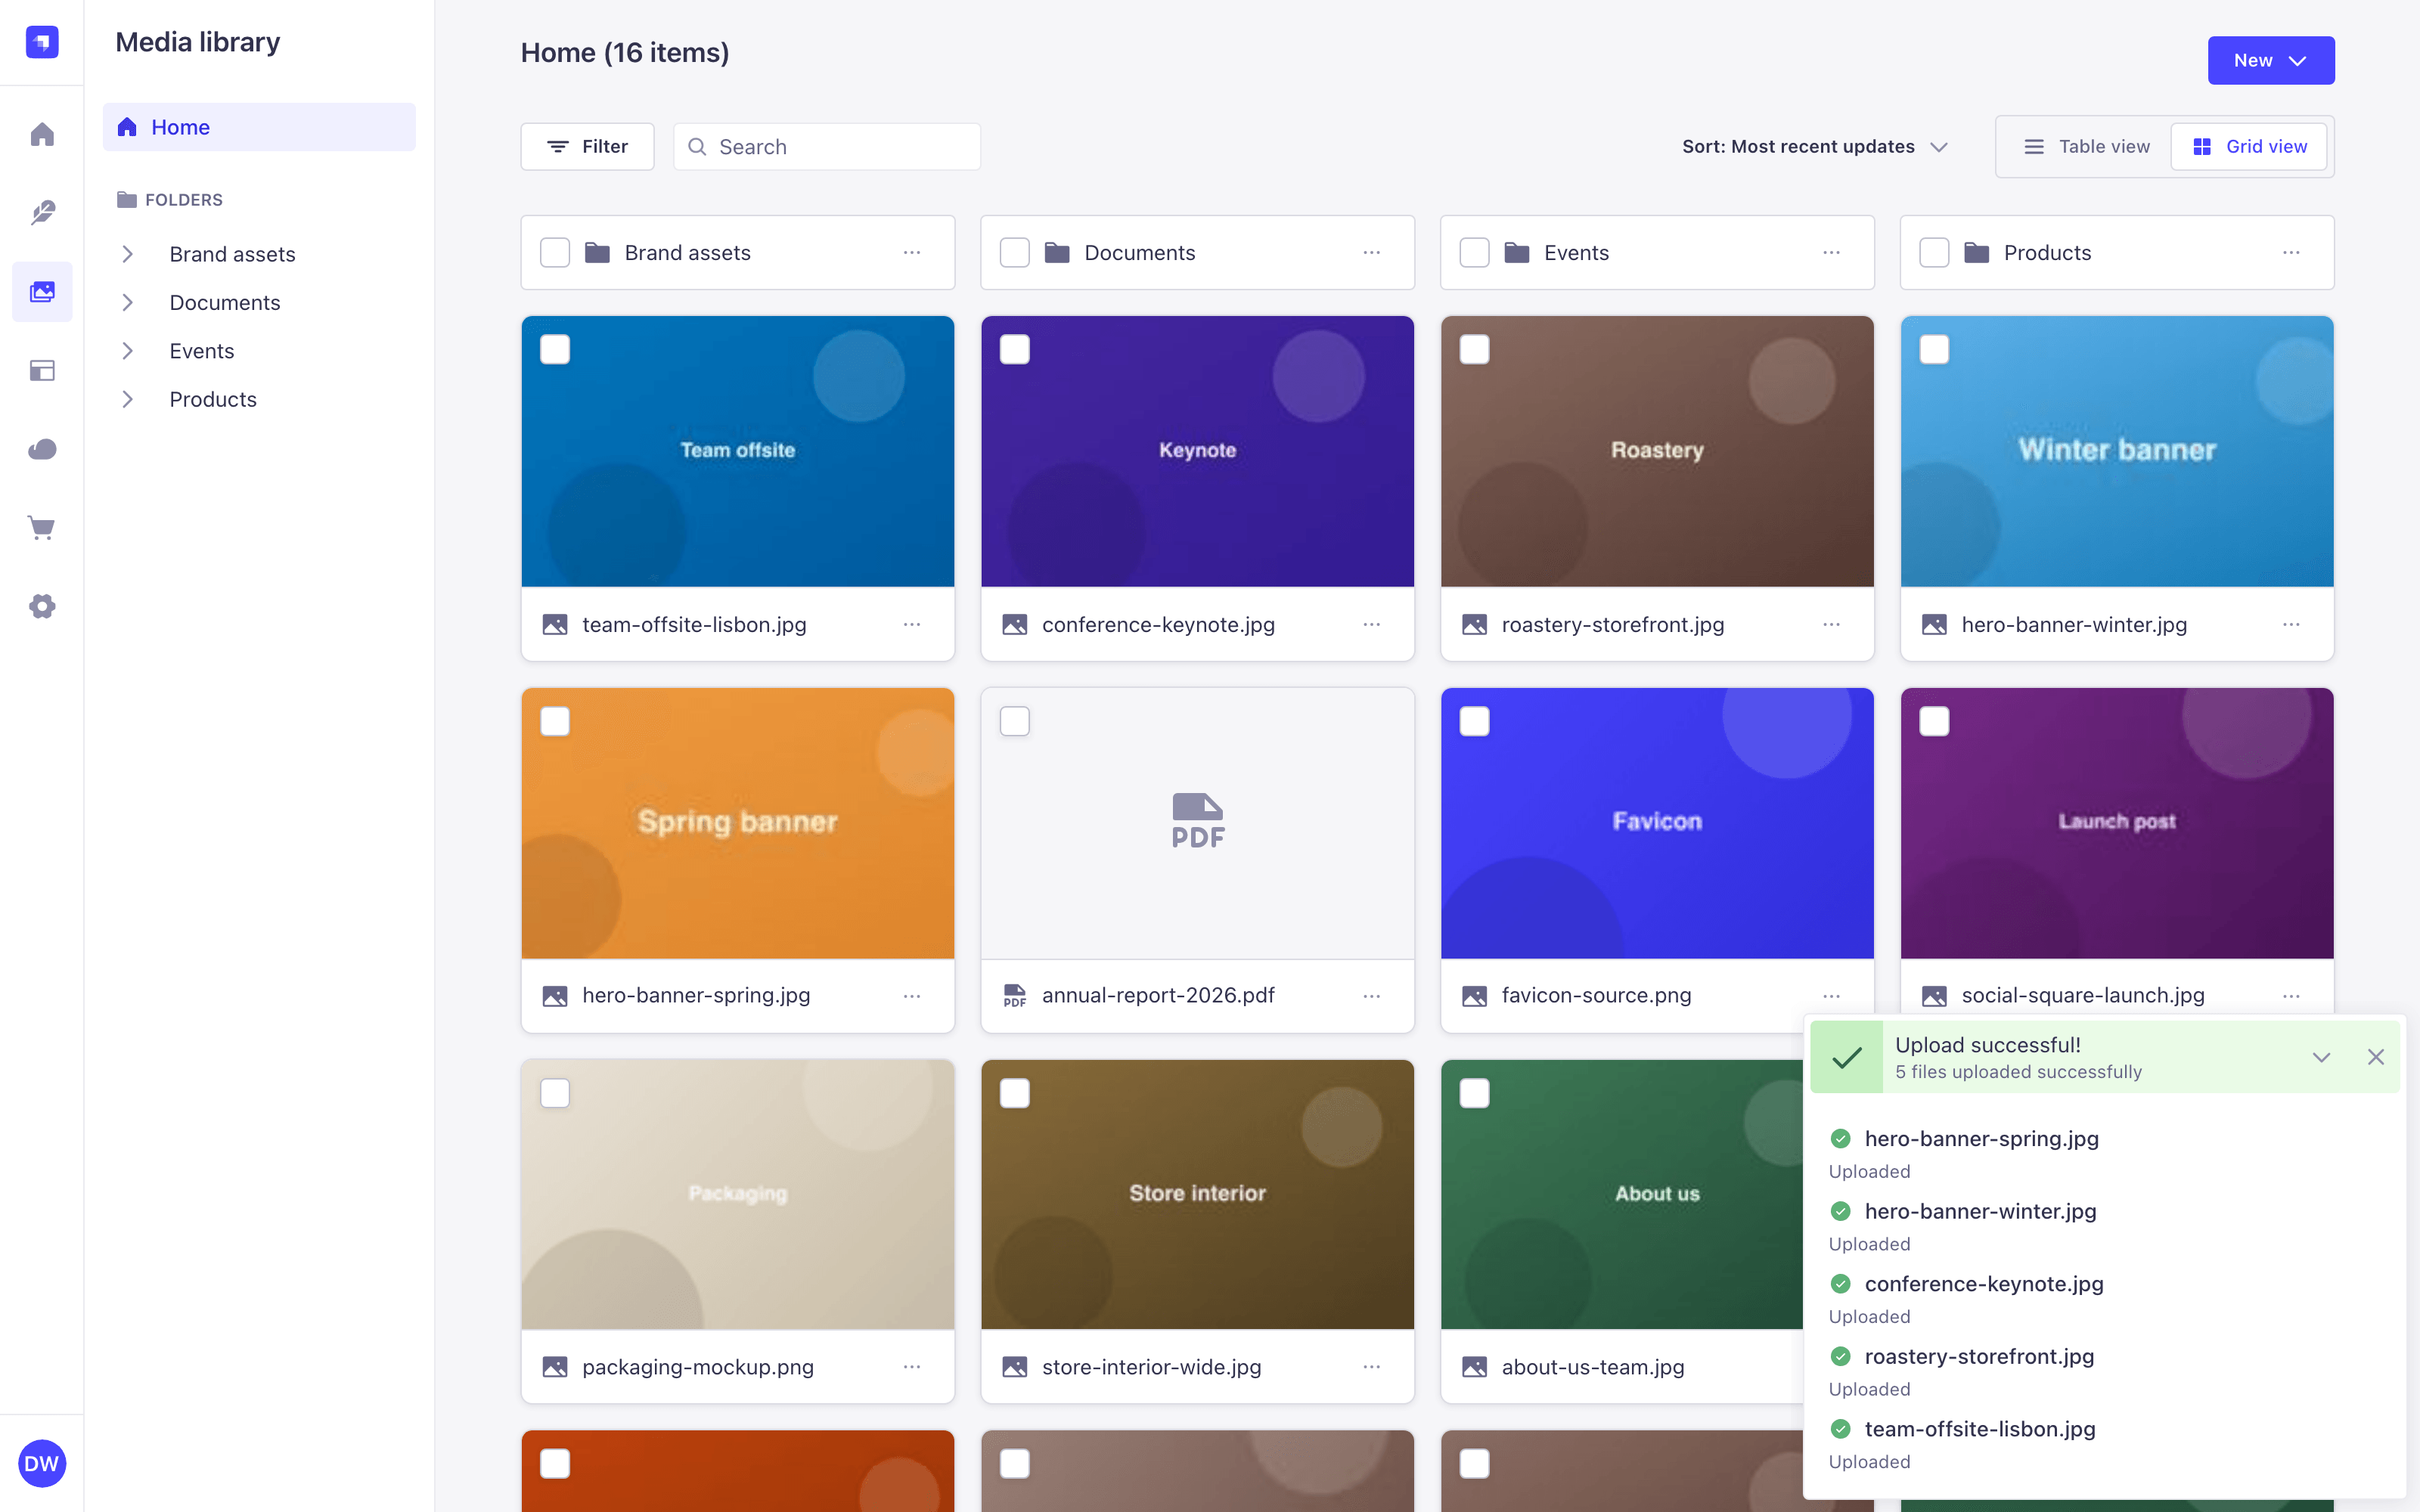Open the Roastery image thumbnail
The image size is (2420, 1512).
(x=1657, y=452)
